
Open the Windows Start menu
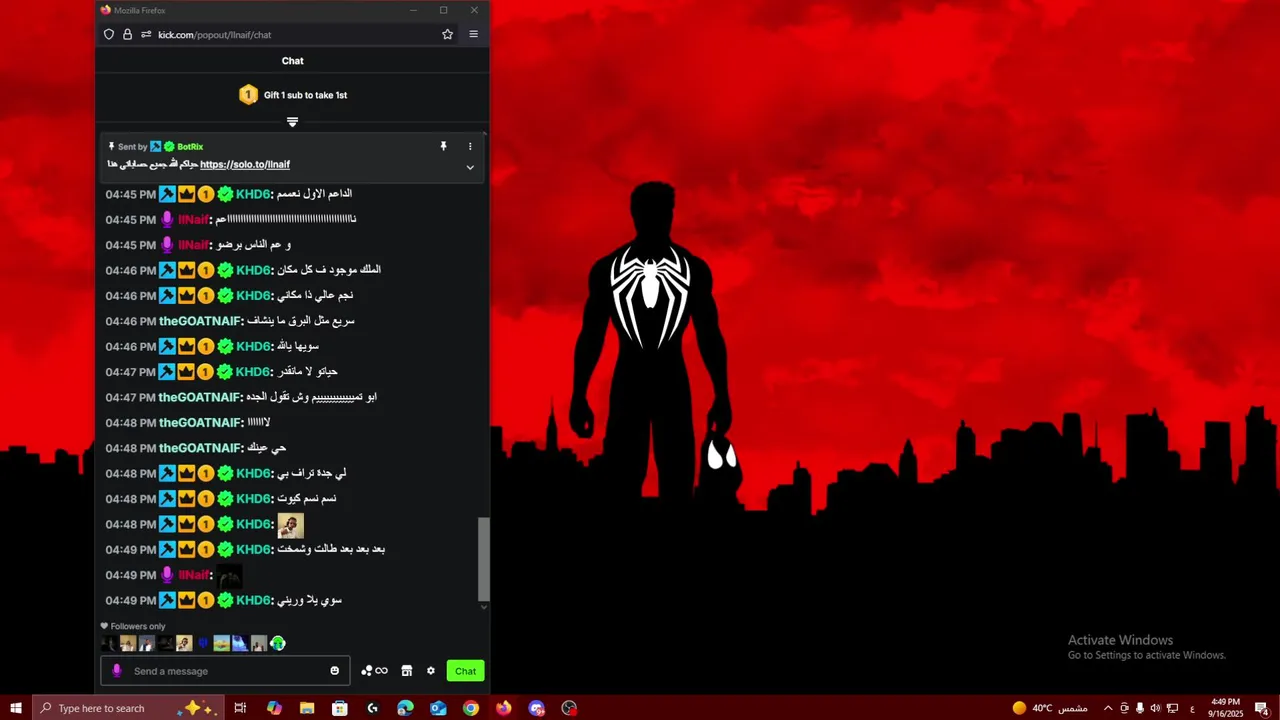point(16,708)
